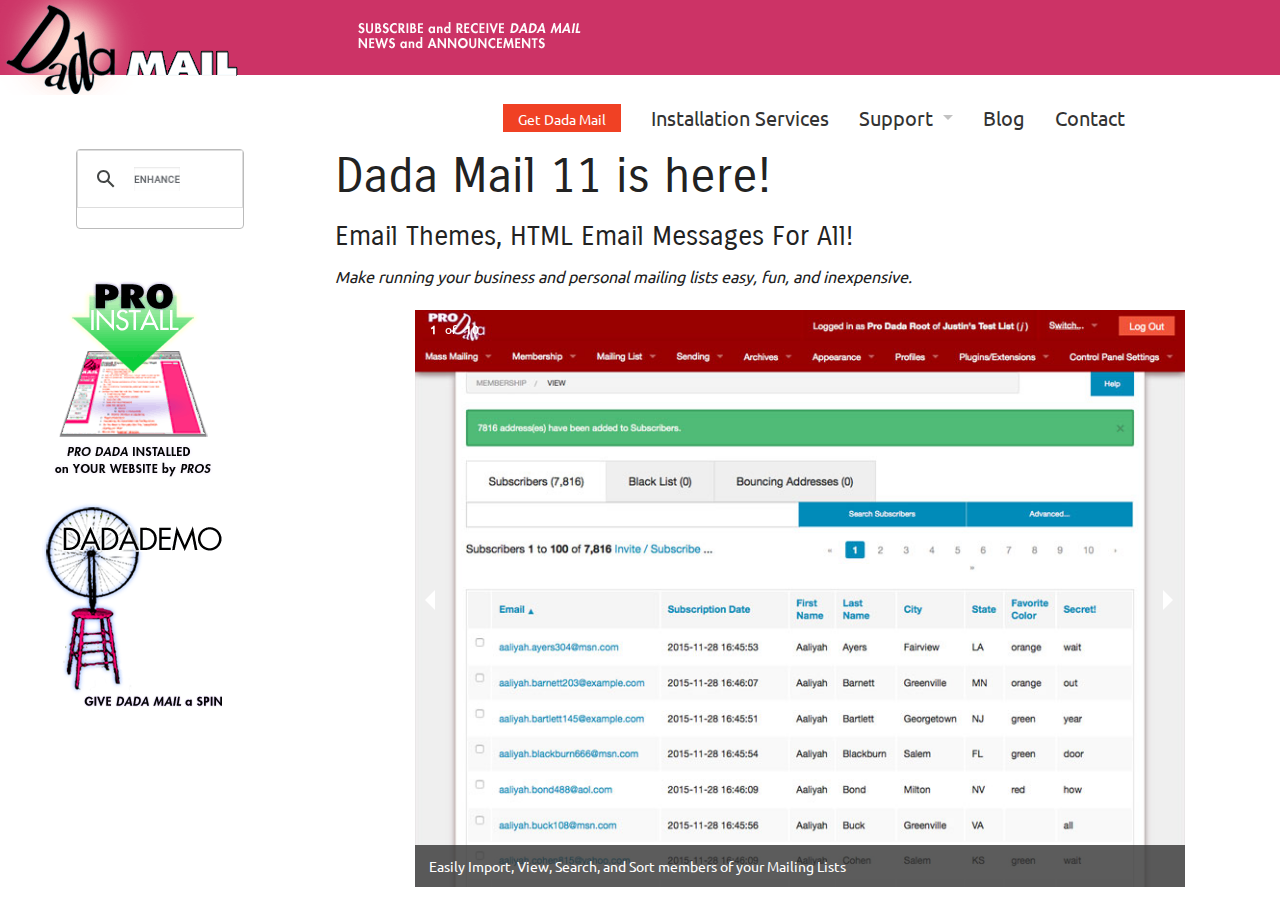This screenshot has width=1280, height=900.
Task: Check the box beside aaliyah.blackburn666@msn.com
Action: (x=480, y=749)
